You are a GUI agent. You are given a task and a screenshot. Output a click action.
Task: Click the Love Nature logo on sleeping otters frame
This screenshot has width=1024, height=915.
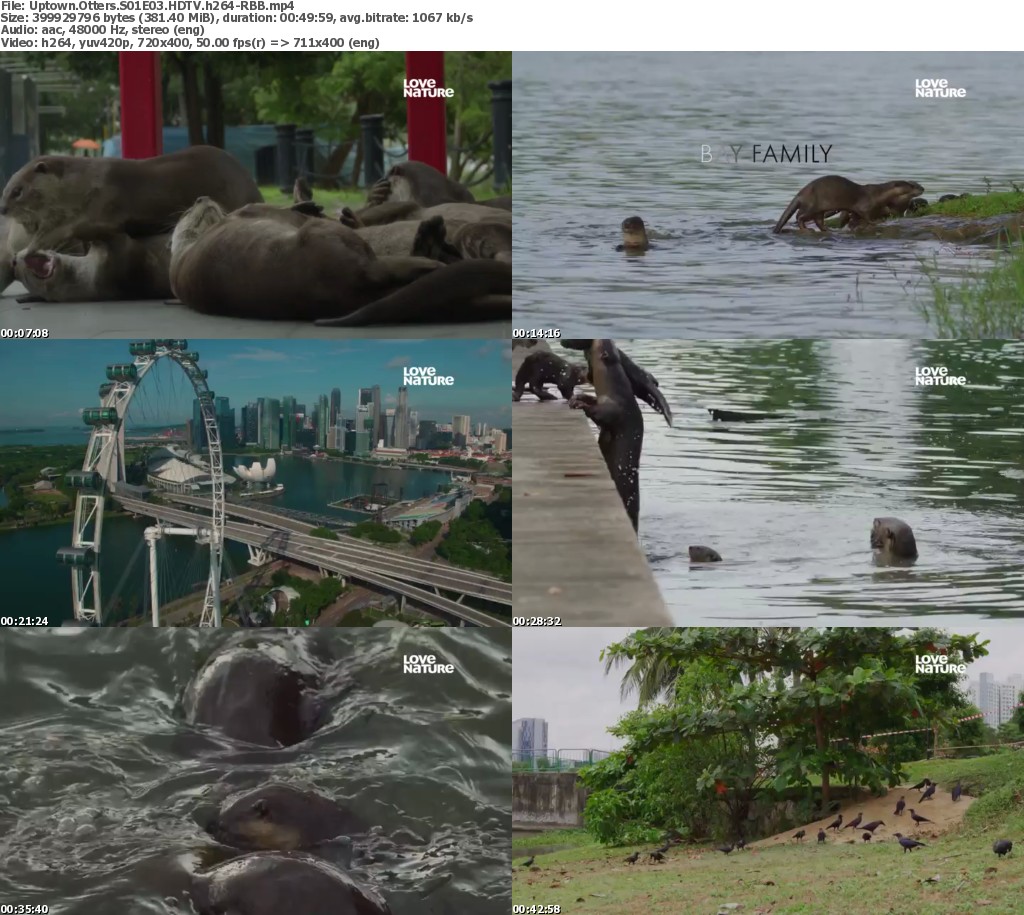click(428, 88)
